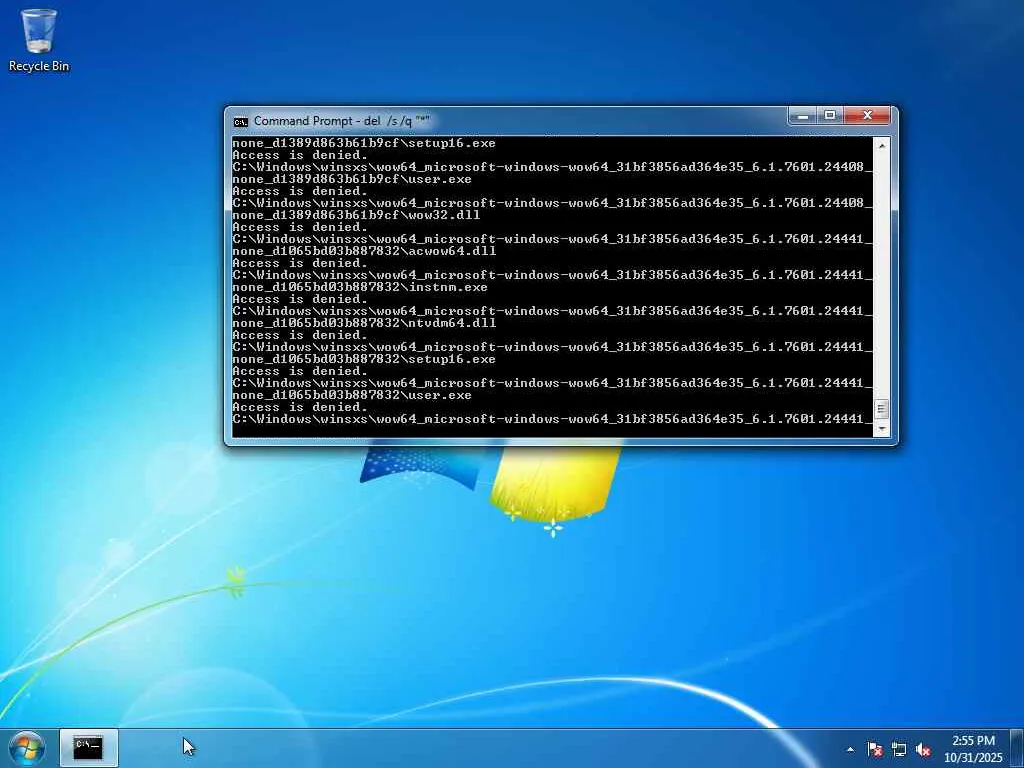This screenshot has height=768, width=1024.
Task: Open the network status tray icon
Action: point(899,750)
